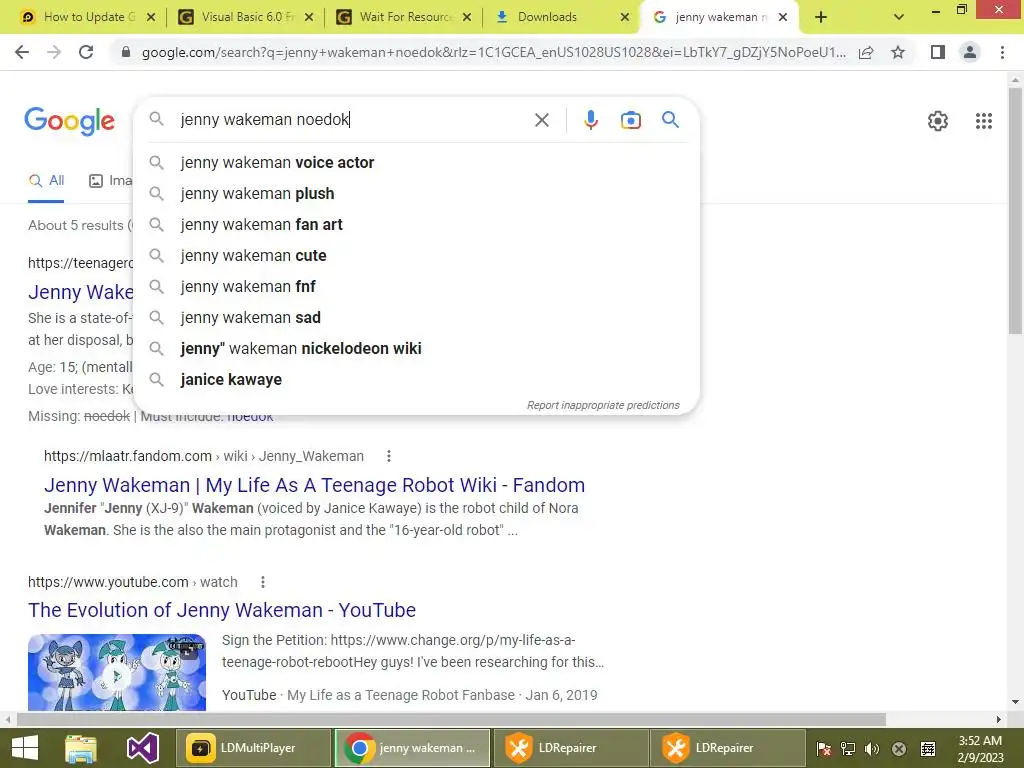Screen dimensions: 1024x768
Task: Clear the search box with the X icon
Action: (x=541, y=120)
